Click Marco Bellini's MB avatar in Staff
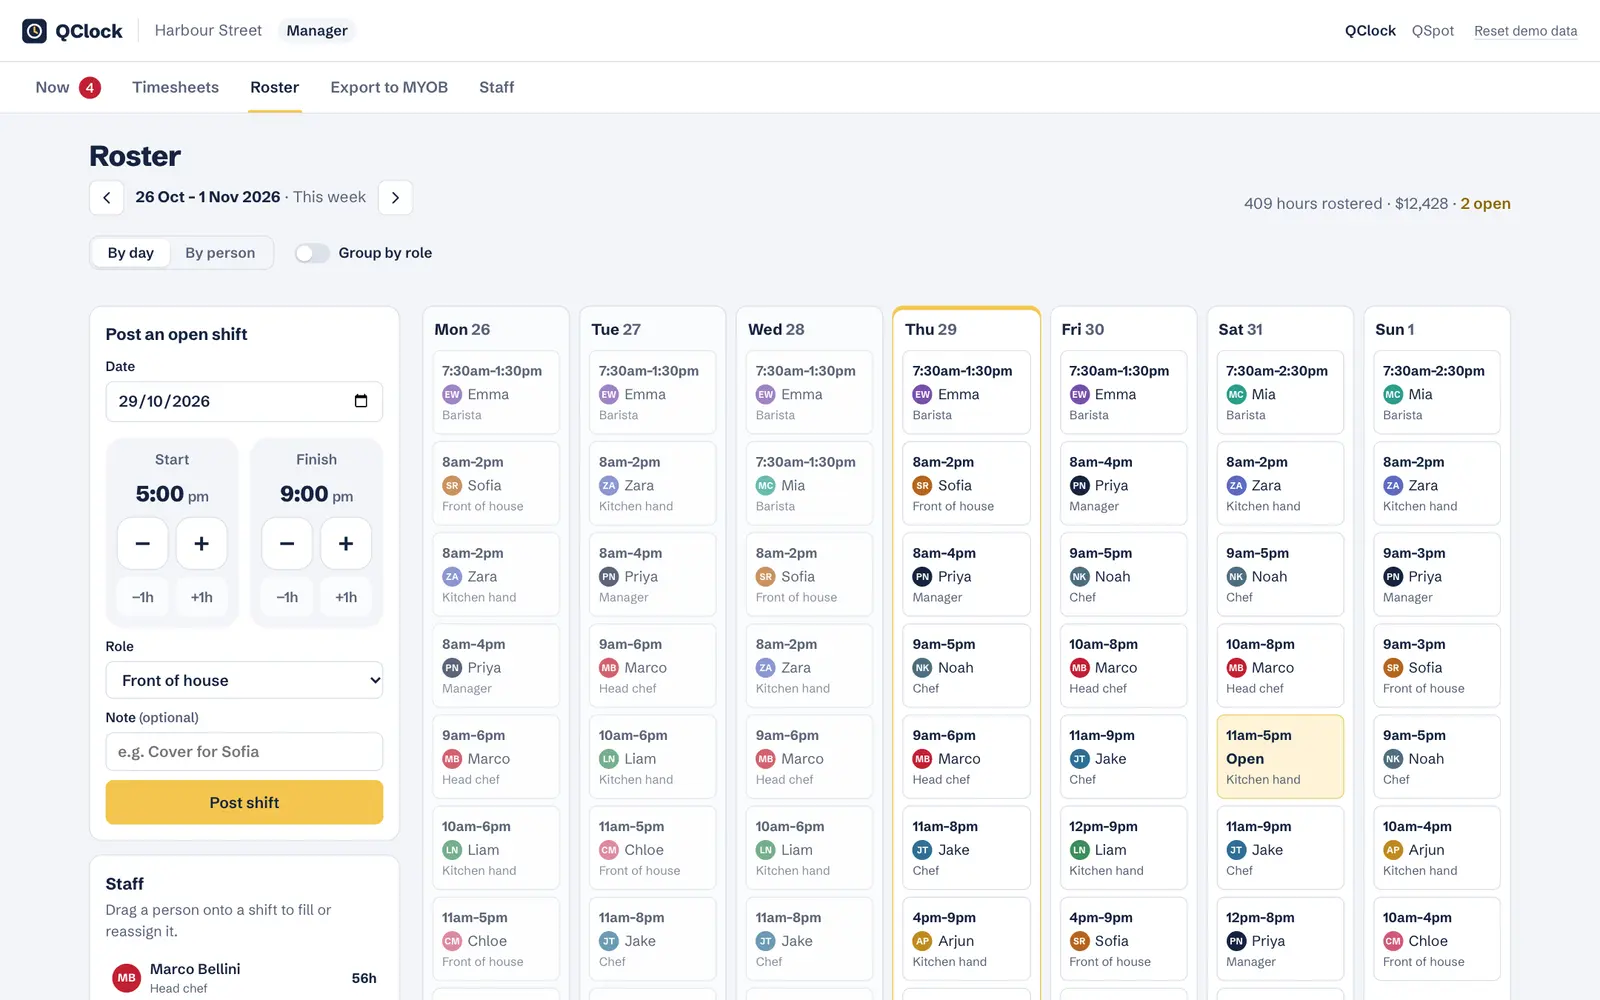The width and height of the screenshot is (1600, 1000). tap(126, 978)
